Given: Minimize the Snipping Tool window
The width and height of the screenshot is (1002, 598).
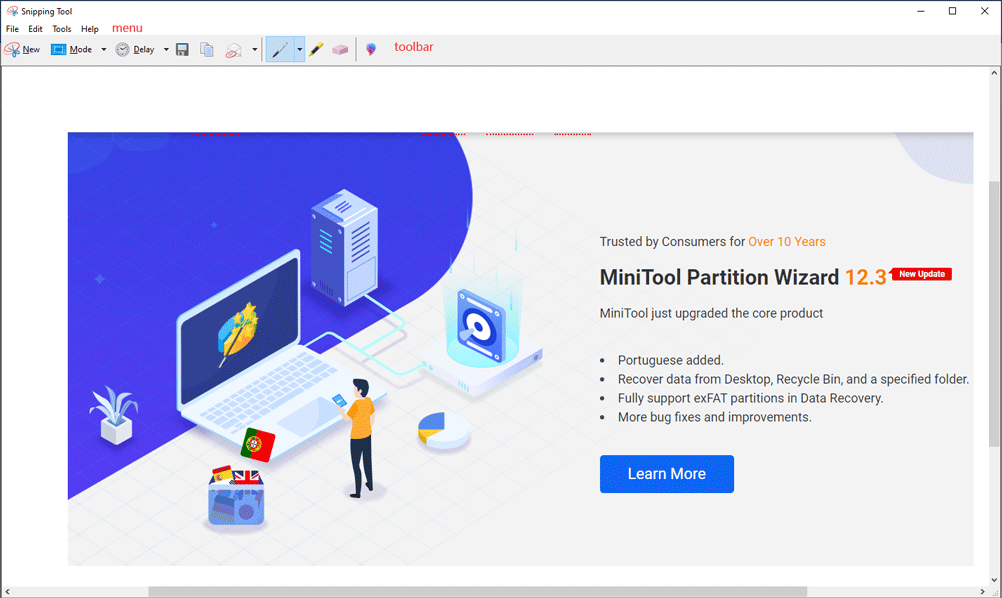Looking at the screenshot, I should (921, 11).
